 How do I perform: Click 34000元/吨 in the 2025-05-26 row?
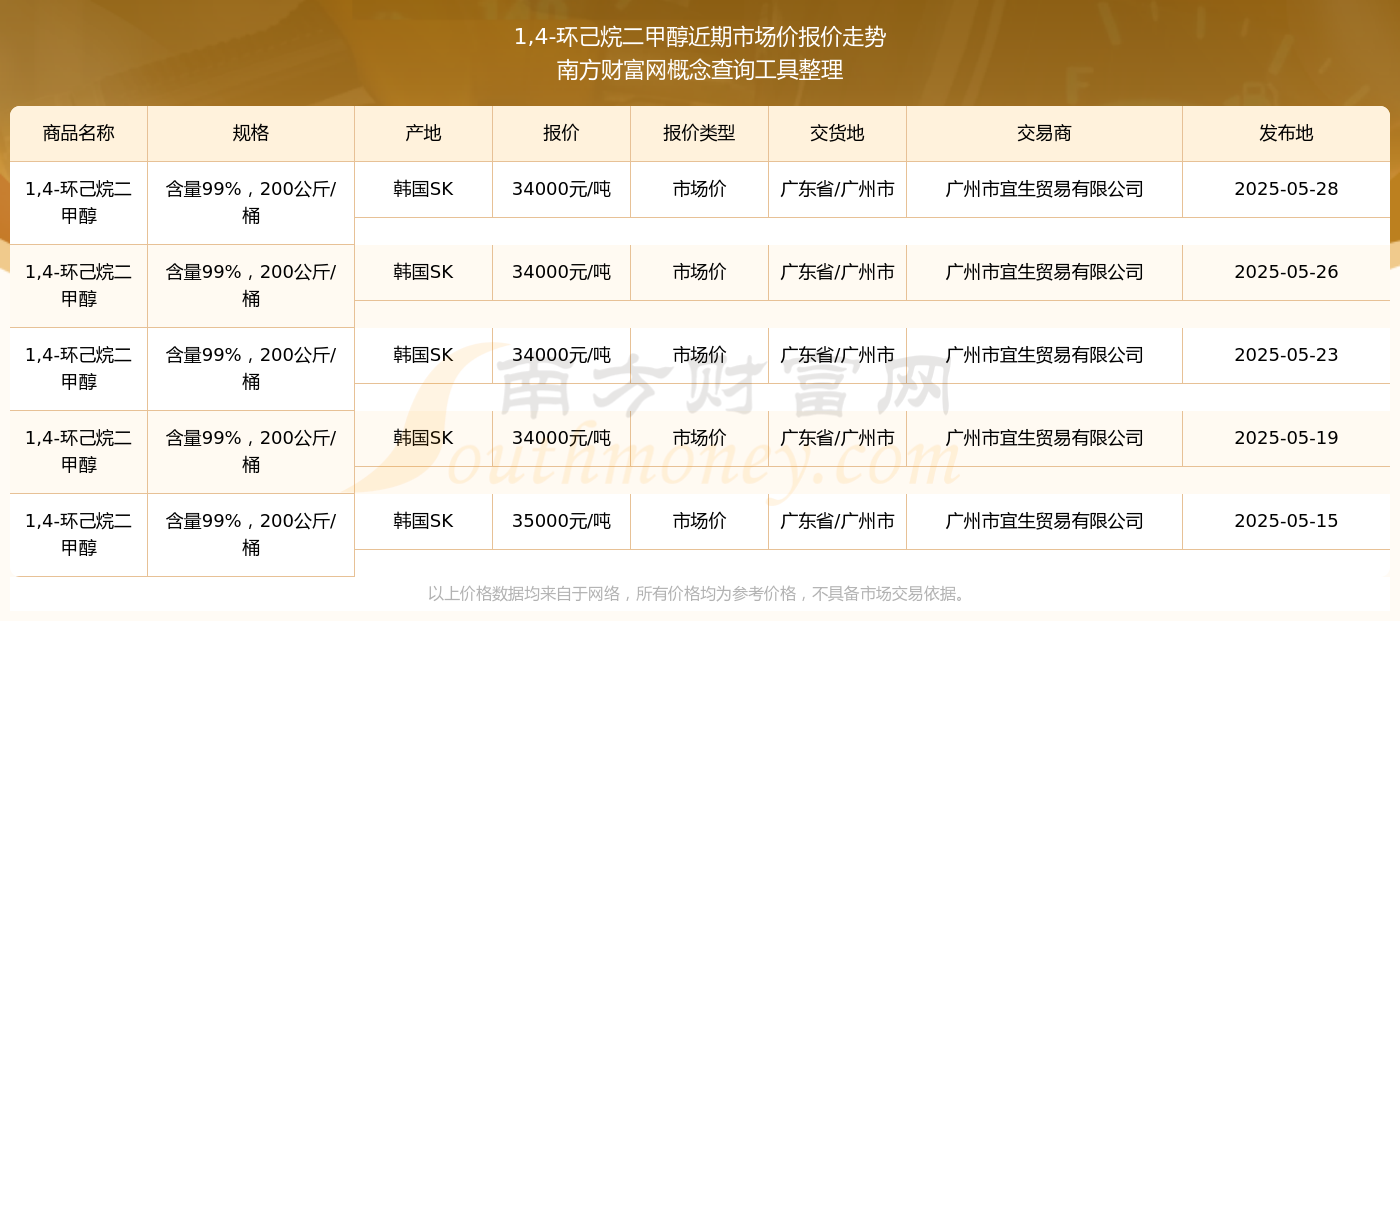(x=561, y=272)
